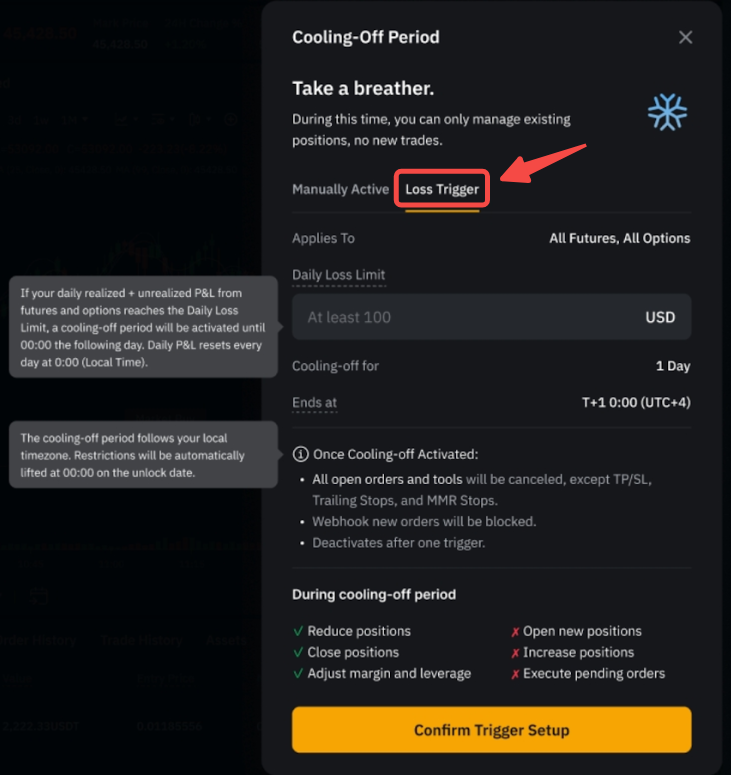Viewport: 731px width, 775px height.
Task: Click the blue snowflake icon
Action: 667,112
